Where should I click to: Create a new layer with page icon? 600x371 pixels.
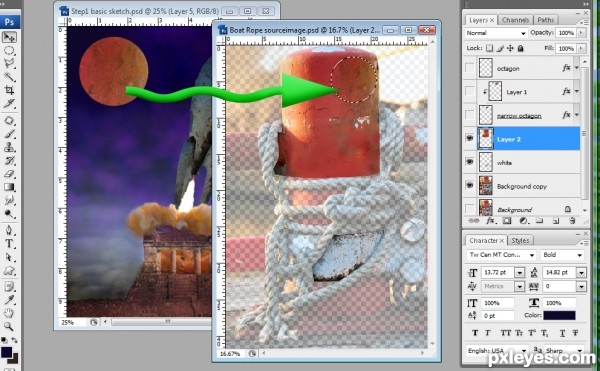click(556, 221)
